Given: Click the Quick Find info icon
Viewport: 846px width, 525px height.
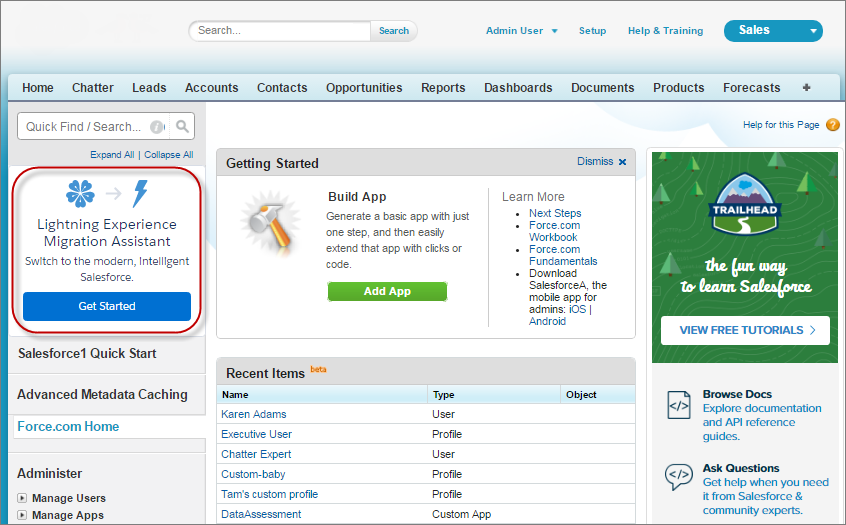Looking at the screenshot, I should coord(157,127).
